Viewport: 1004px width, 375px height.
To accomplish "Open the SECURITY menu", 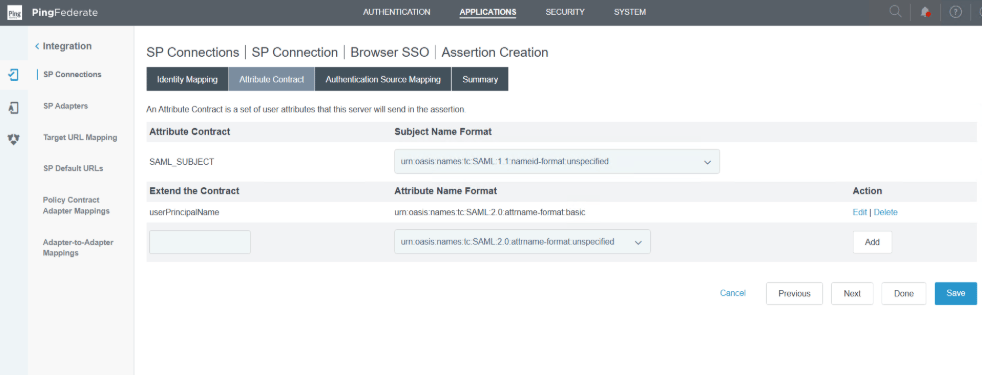I will [x=565, y=12].
